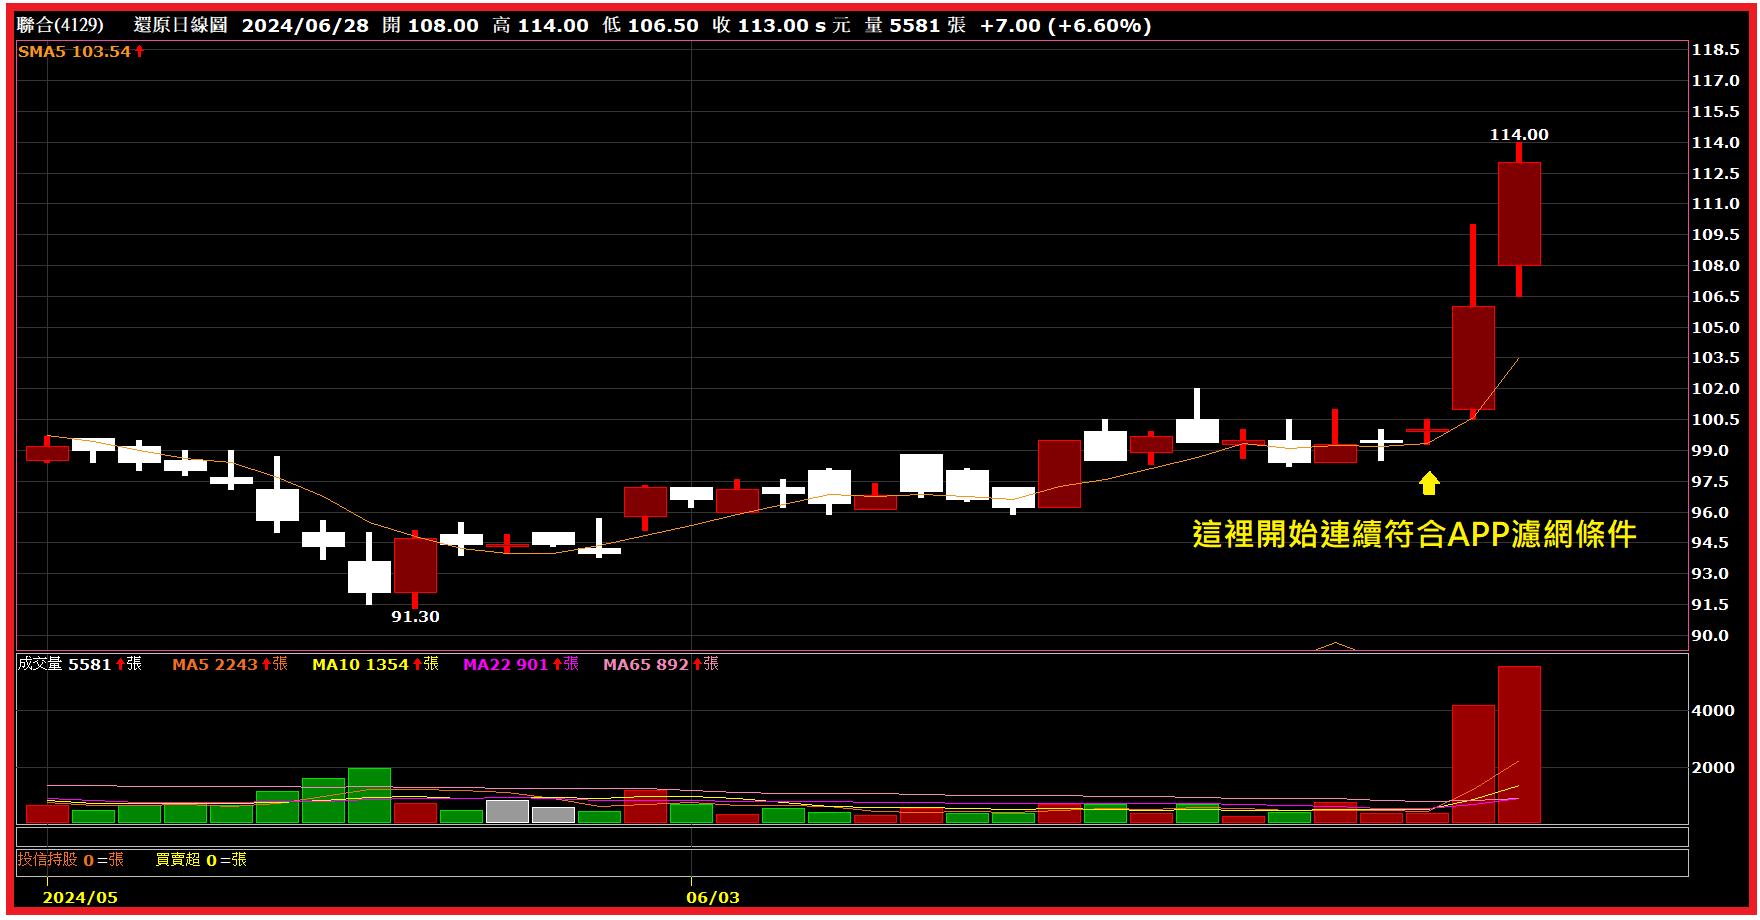The image size is (1760, 920).
Task: Click the 111.0 price axis label
Action: coord(1715,203)
